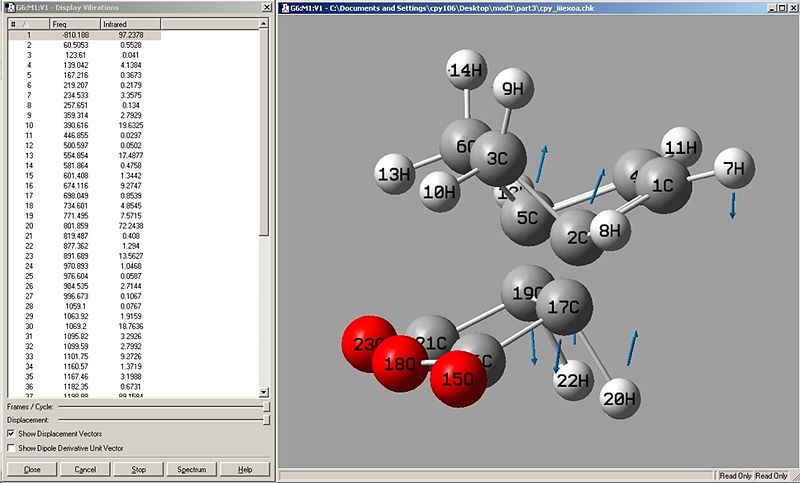
Task: Select mode 2 with frequency 60.5053
Action: (x=84, y=45)
